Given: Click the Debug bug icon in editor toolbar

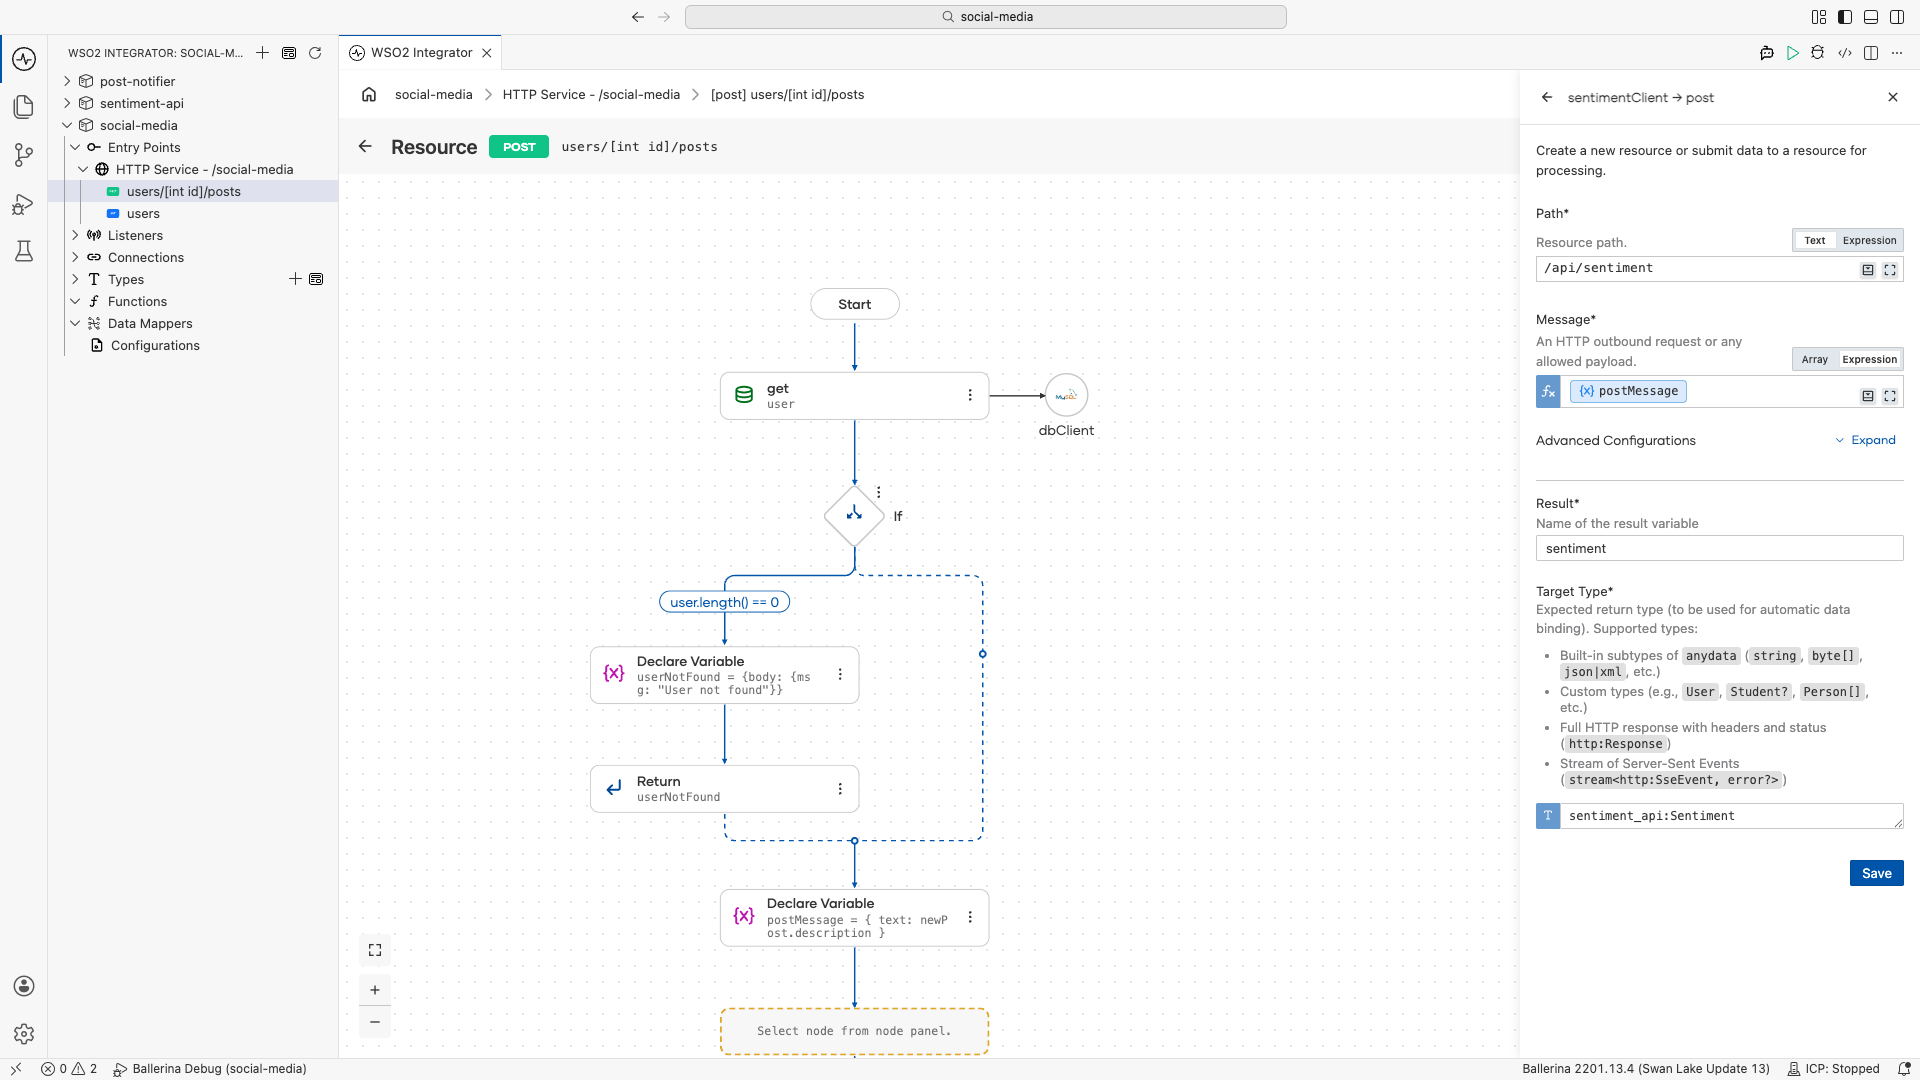Looking at the screenshot, I should 1818,53.
